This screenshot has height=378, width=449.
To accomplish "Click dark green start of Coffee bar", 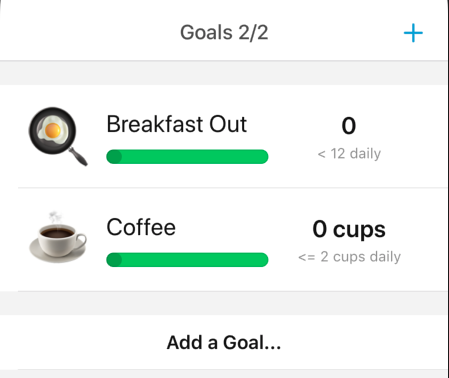I will (x=114, y=260).
